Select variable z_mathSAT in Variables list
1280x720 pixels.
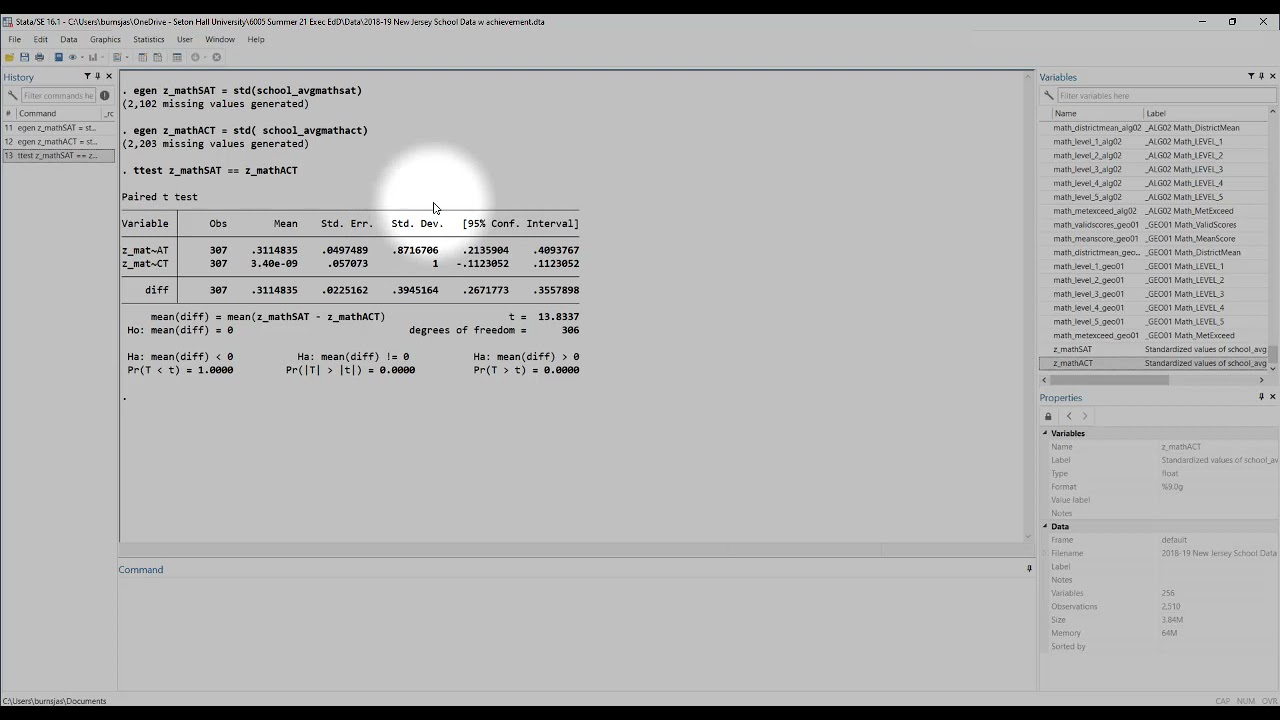(x=1154, y=349)
